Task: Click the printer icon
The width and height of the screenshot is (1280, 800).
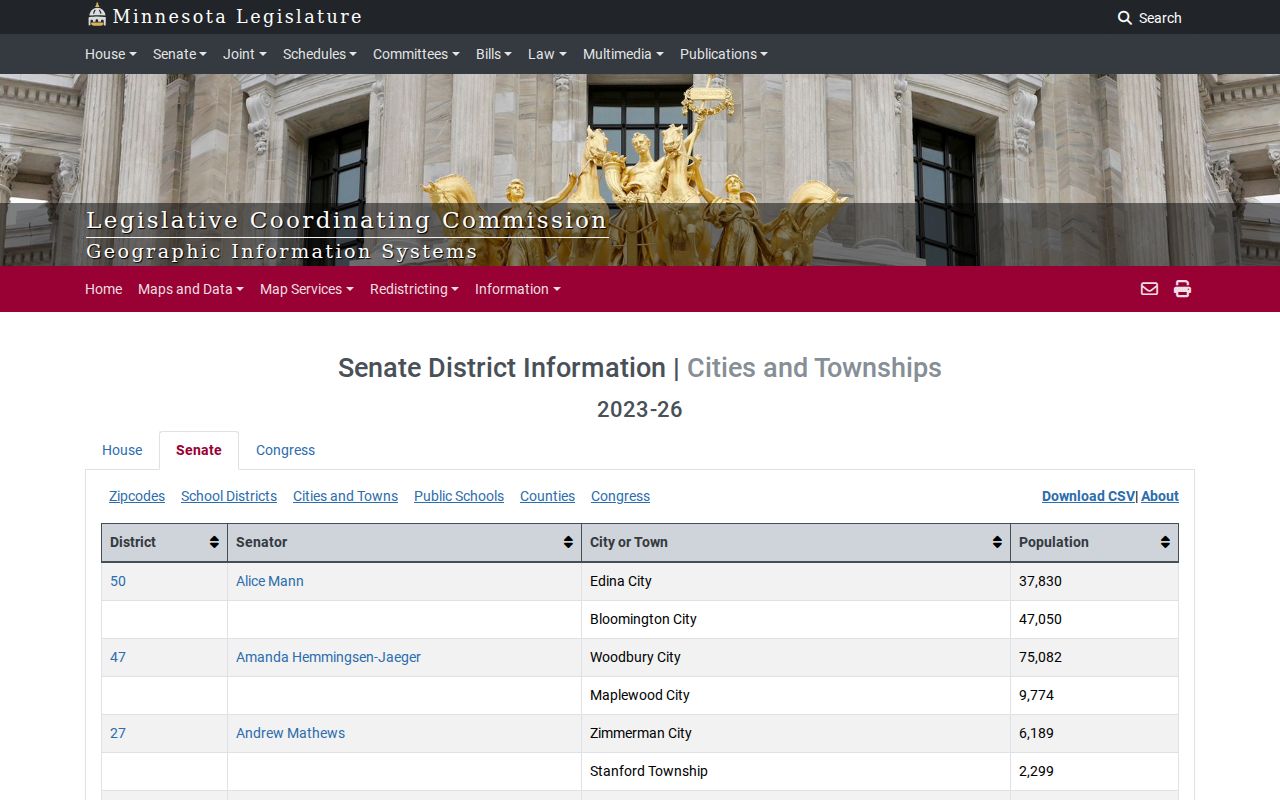Action: coord(1182,289)
